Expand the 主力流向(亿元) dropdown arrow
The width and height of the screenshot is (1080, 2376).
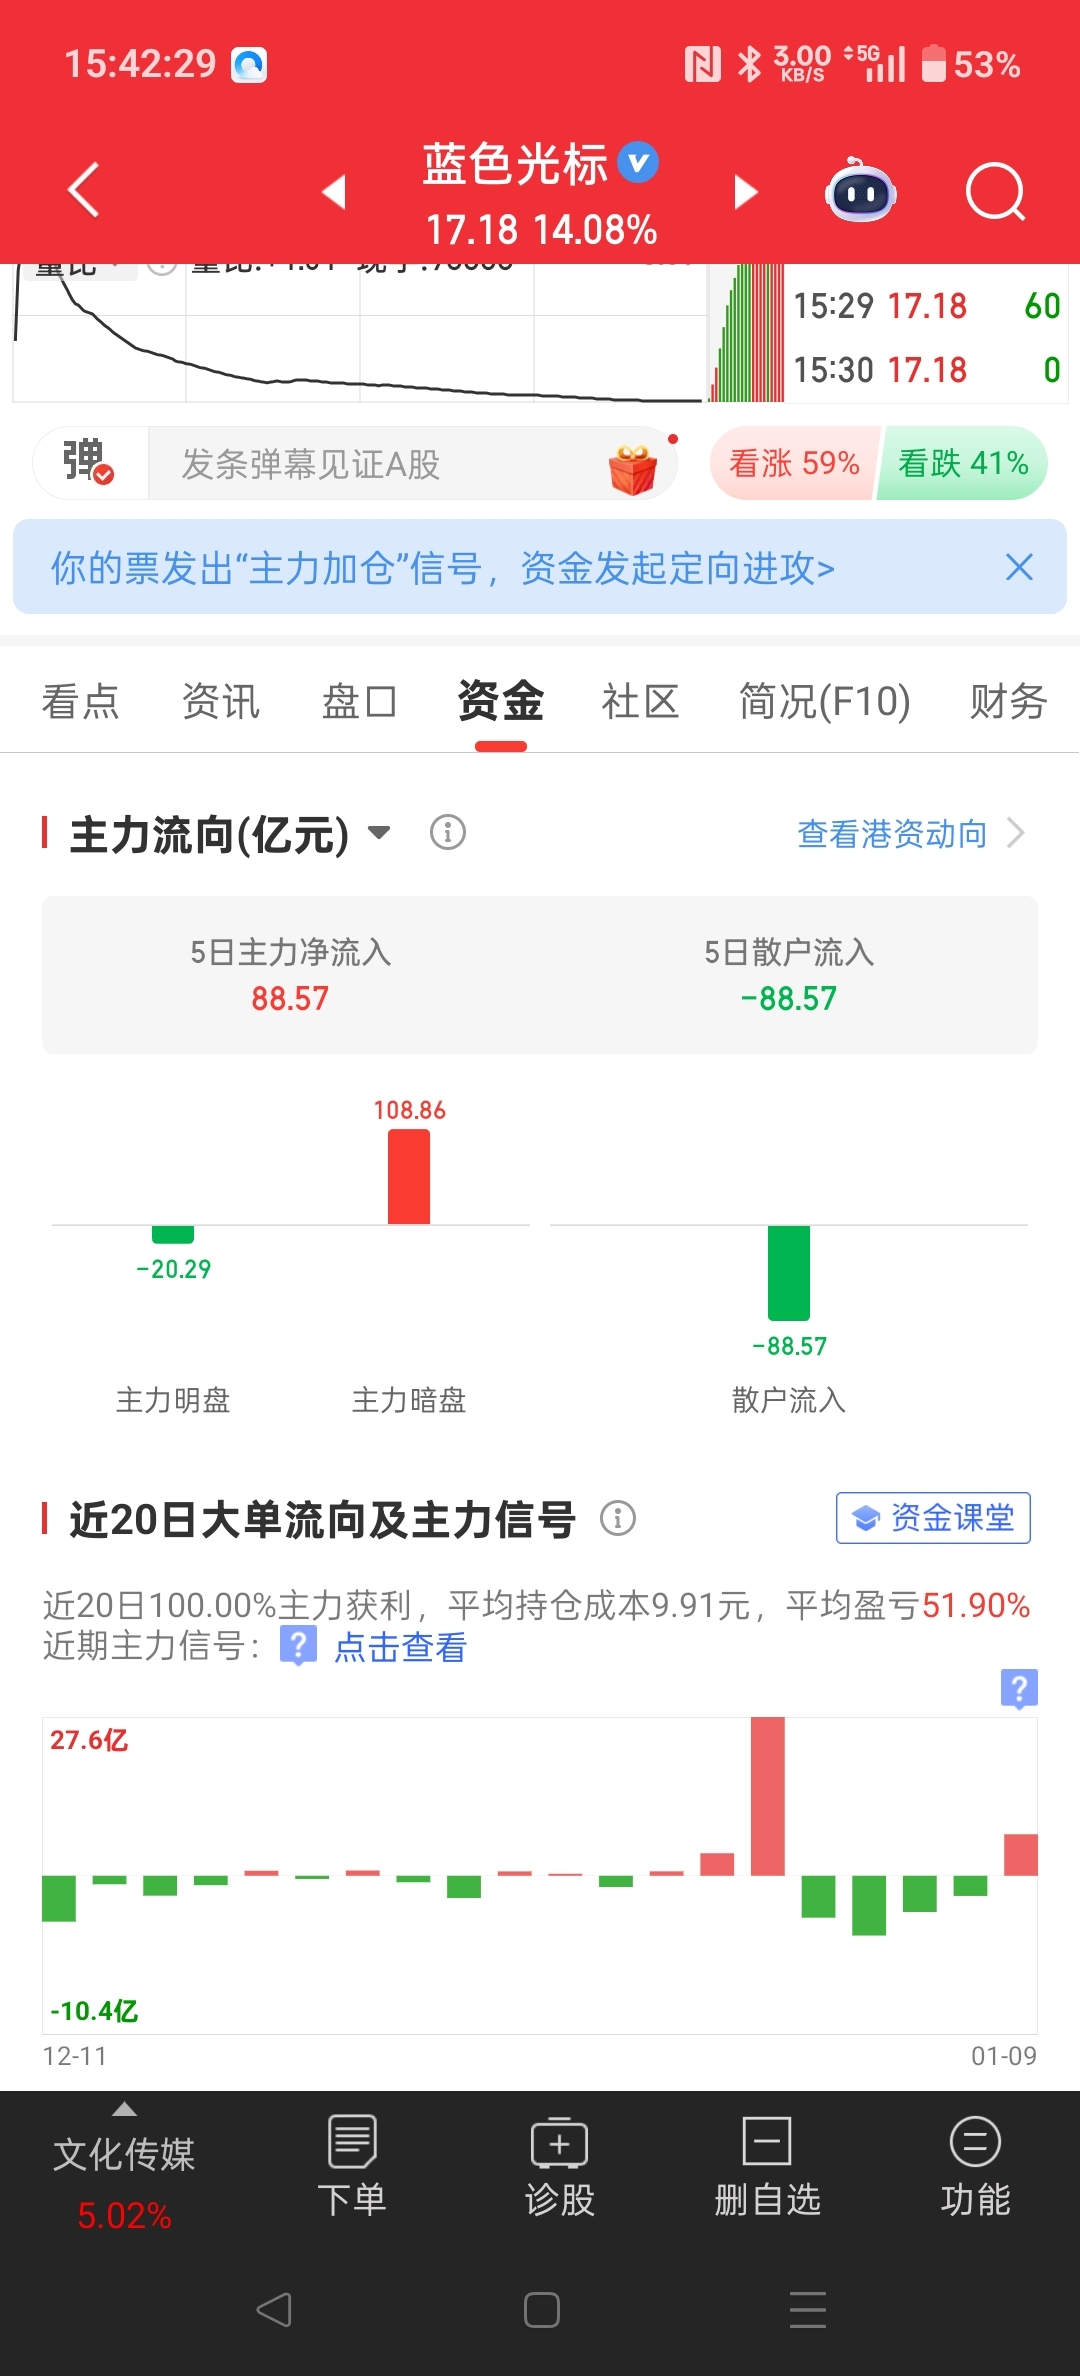tap(379, 832)
